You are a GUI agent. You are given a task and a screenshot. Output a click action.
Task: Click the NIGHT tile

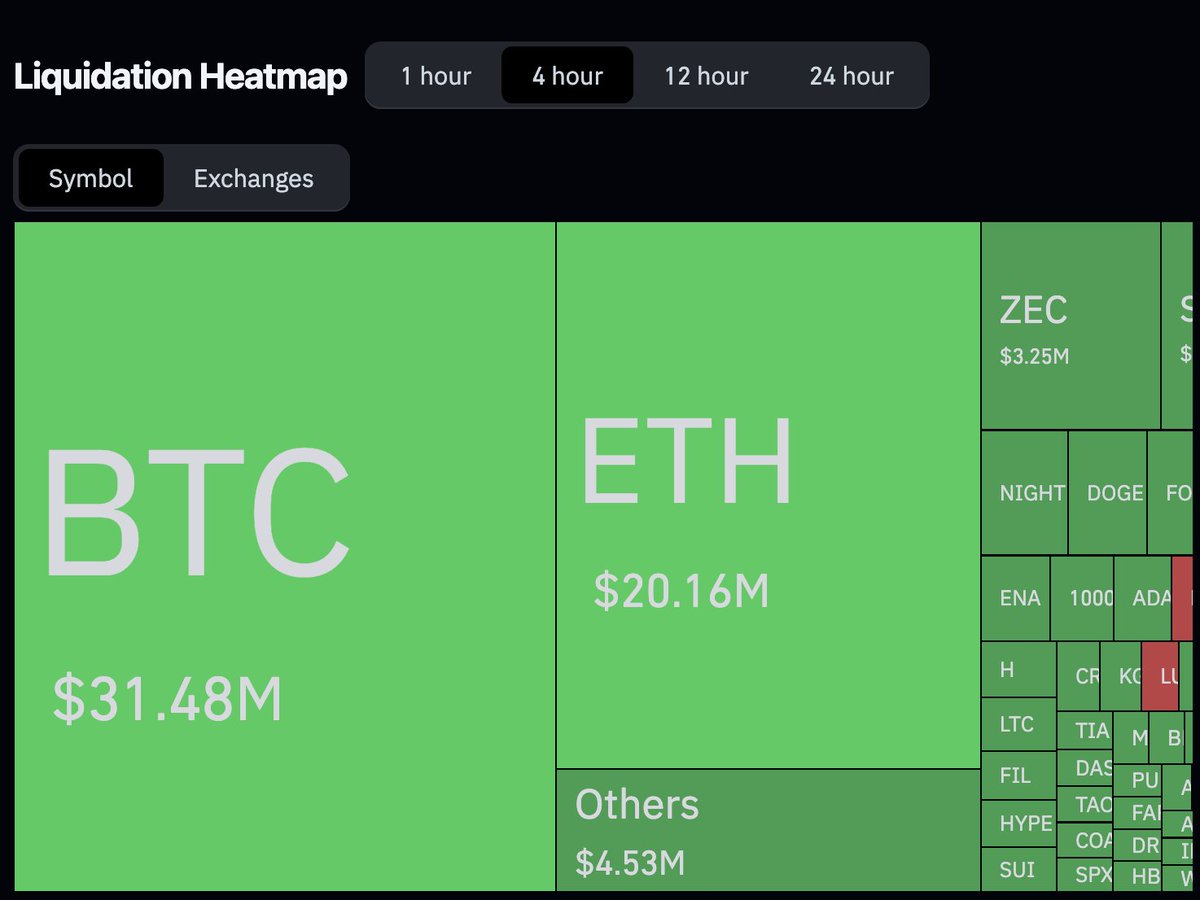pyautogui.click(x=1024, y=493)
